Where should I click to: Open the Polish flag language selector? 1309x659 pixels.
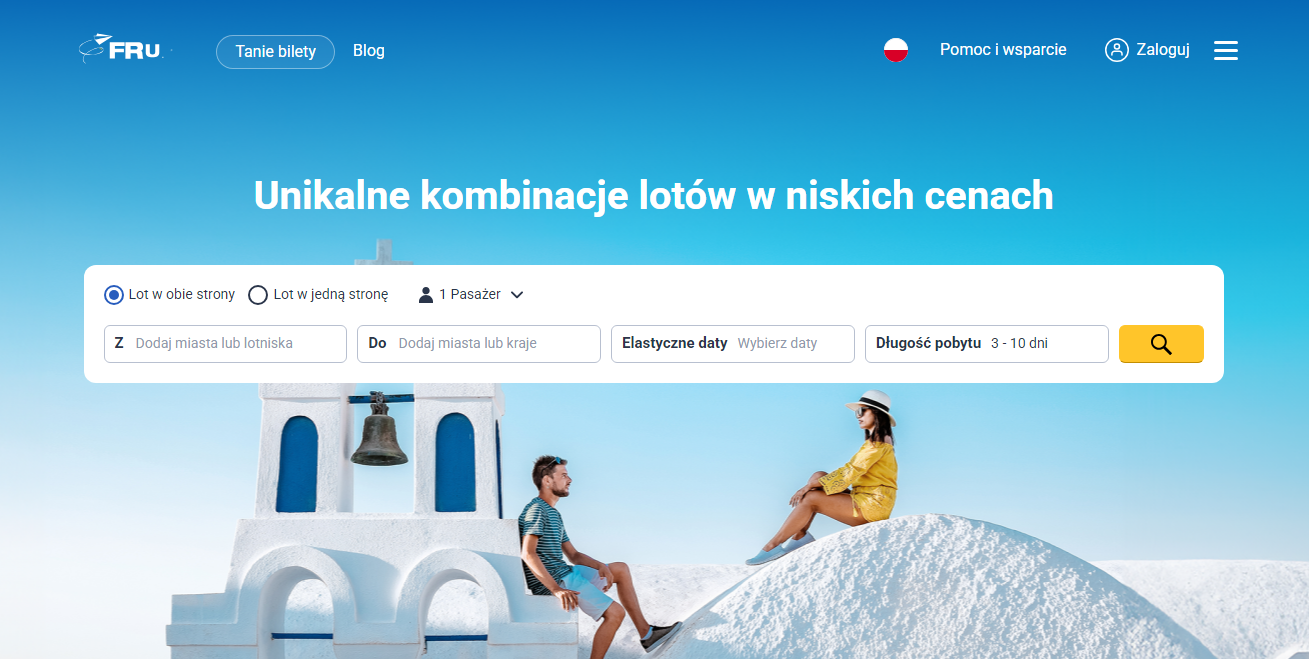896,50
